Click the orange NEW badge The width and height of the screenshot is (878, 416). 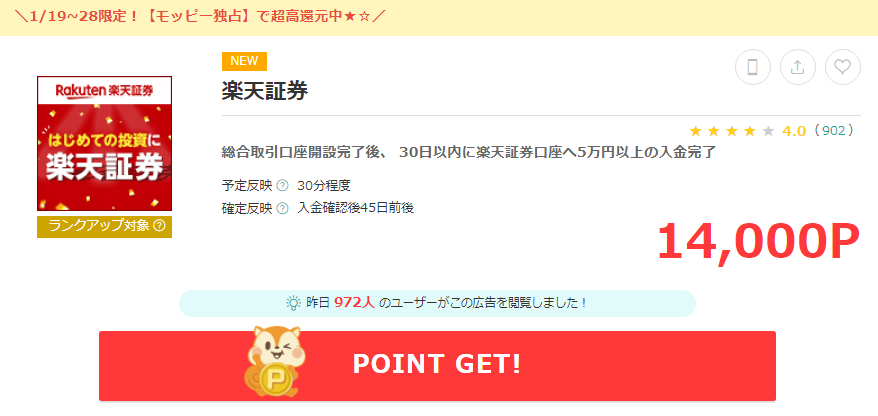point(244,62)
